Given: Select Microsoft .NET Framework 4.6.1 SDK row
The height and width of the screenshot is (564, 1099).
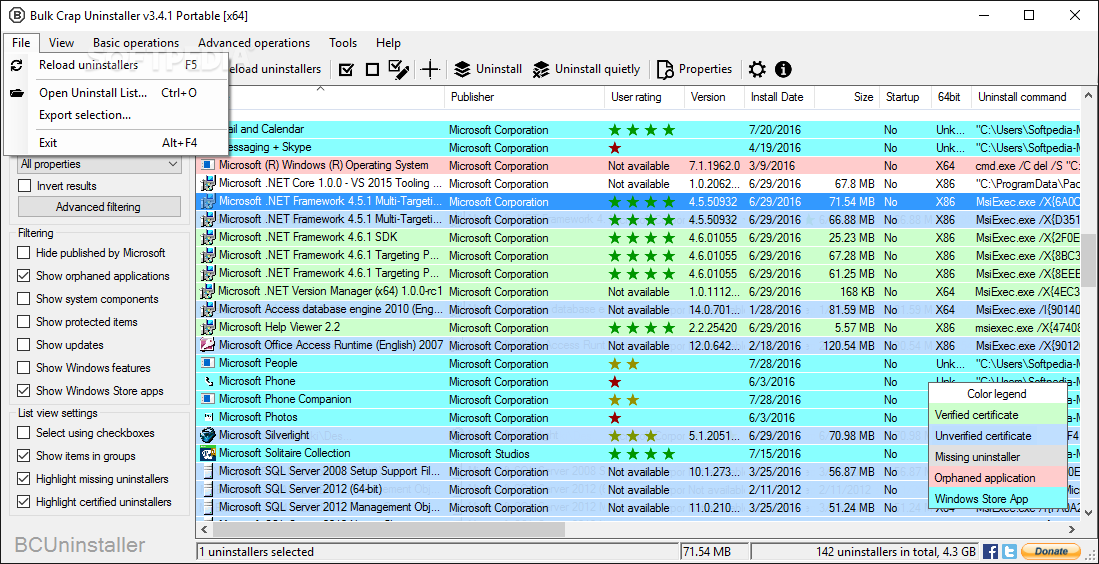Looking at the screenshot, I should point(639,238).
